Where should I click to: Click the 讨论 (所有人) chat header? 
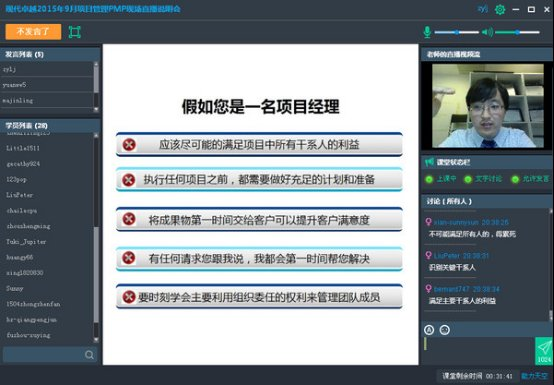click(x=487, y=201)
